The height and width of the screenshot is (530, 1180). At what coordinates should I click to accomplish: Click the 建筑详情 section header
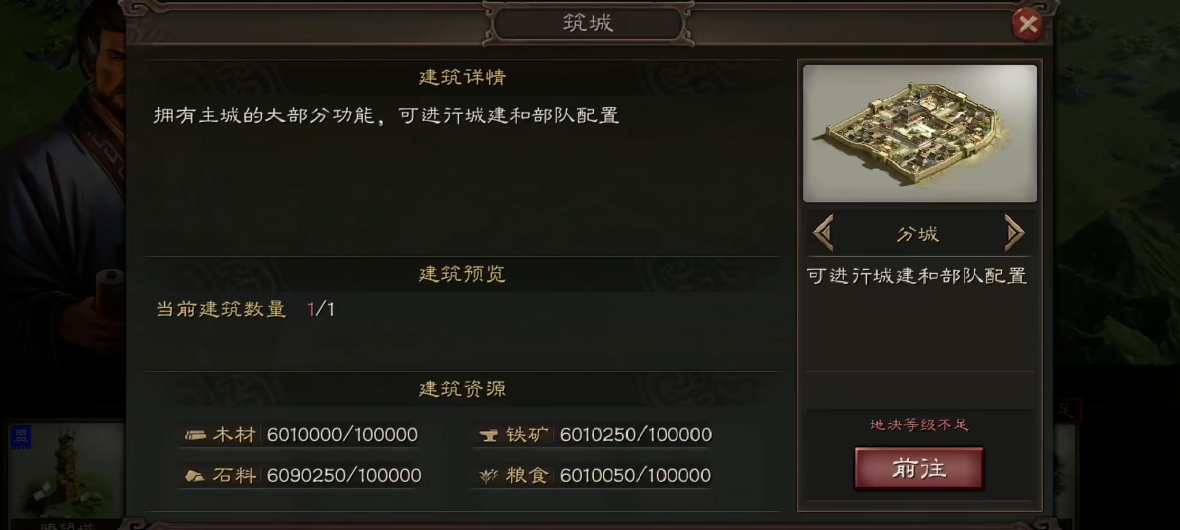click(x=462, y=78)
